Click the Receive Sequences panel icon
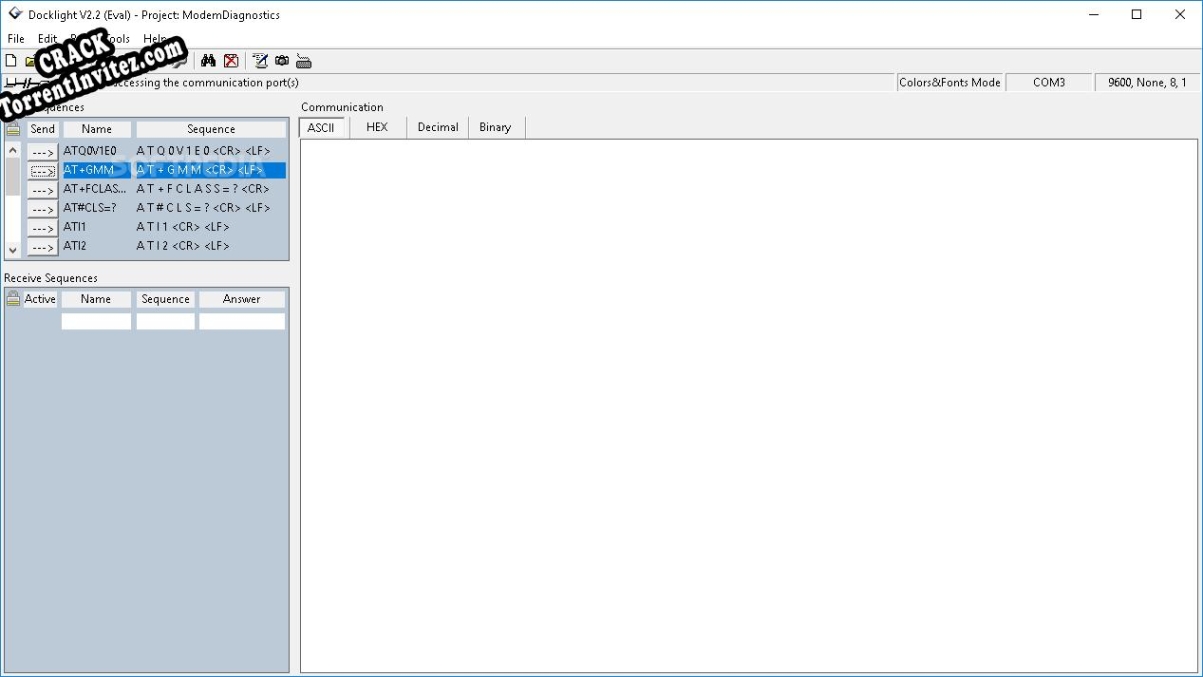1203x677 pixels. pyautogui.click(x=13, y=298)
